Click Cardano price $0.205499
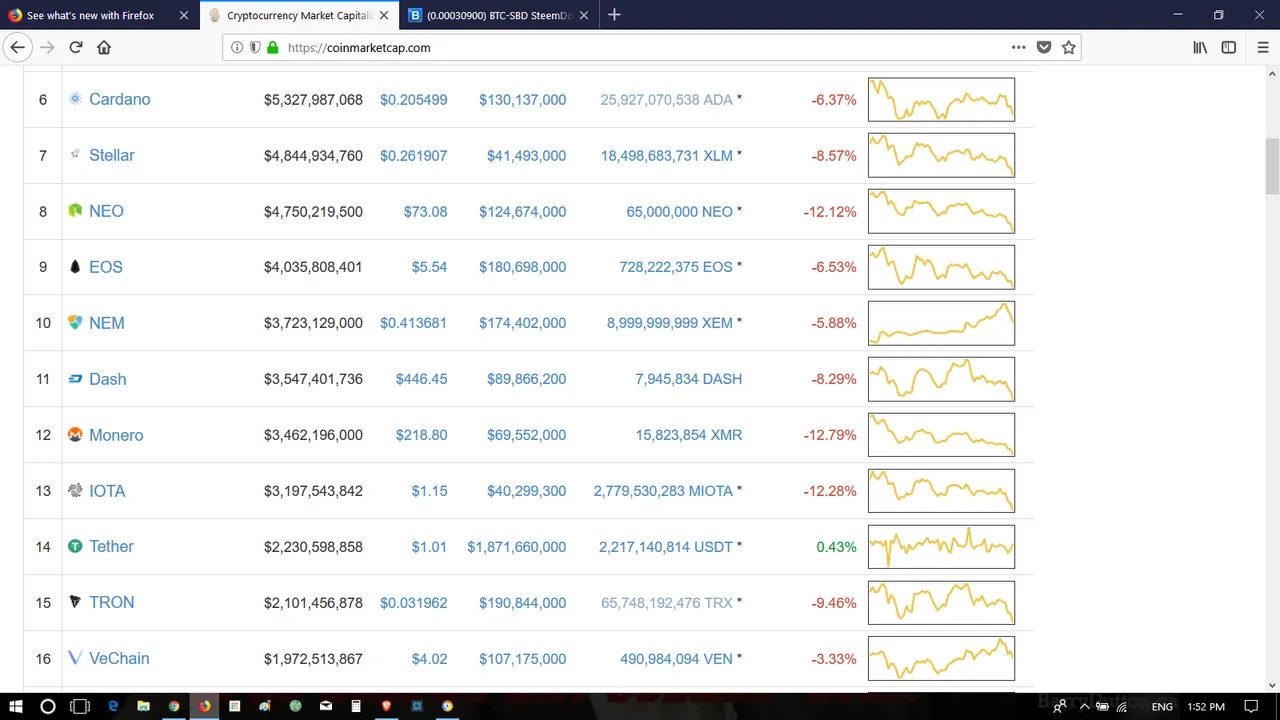1280x720 pixels. [413, 100]
